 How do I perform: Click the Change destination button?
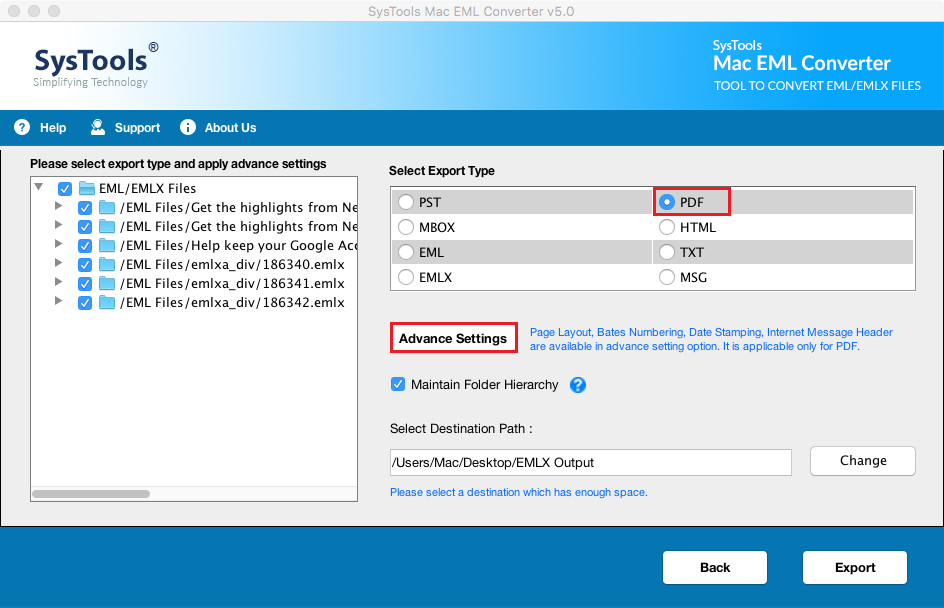click(x=863, y=461)
